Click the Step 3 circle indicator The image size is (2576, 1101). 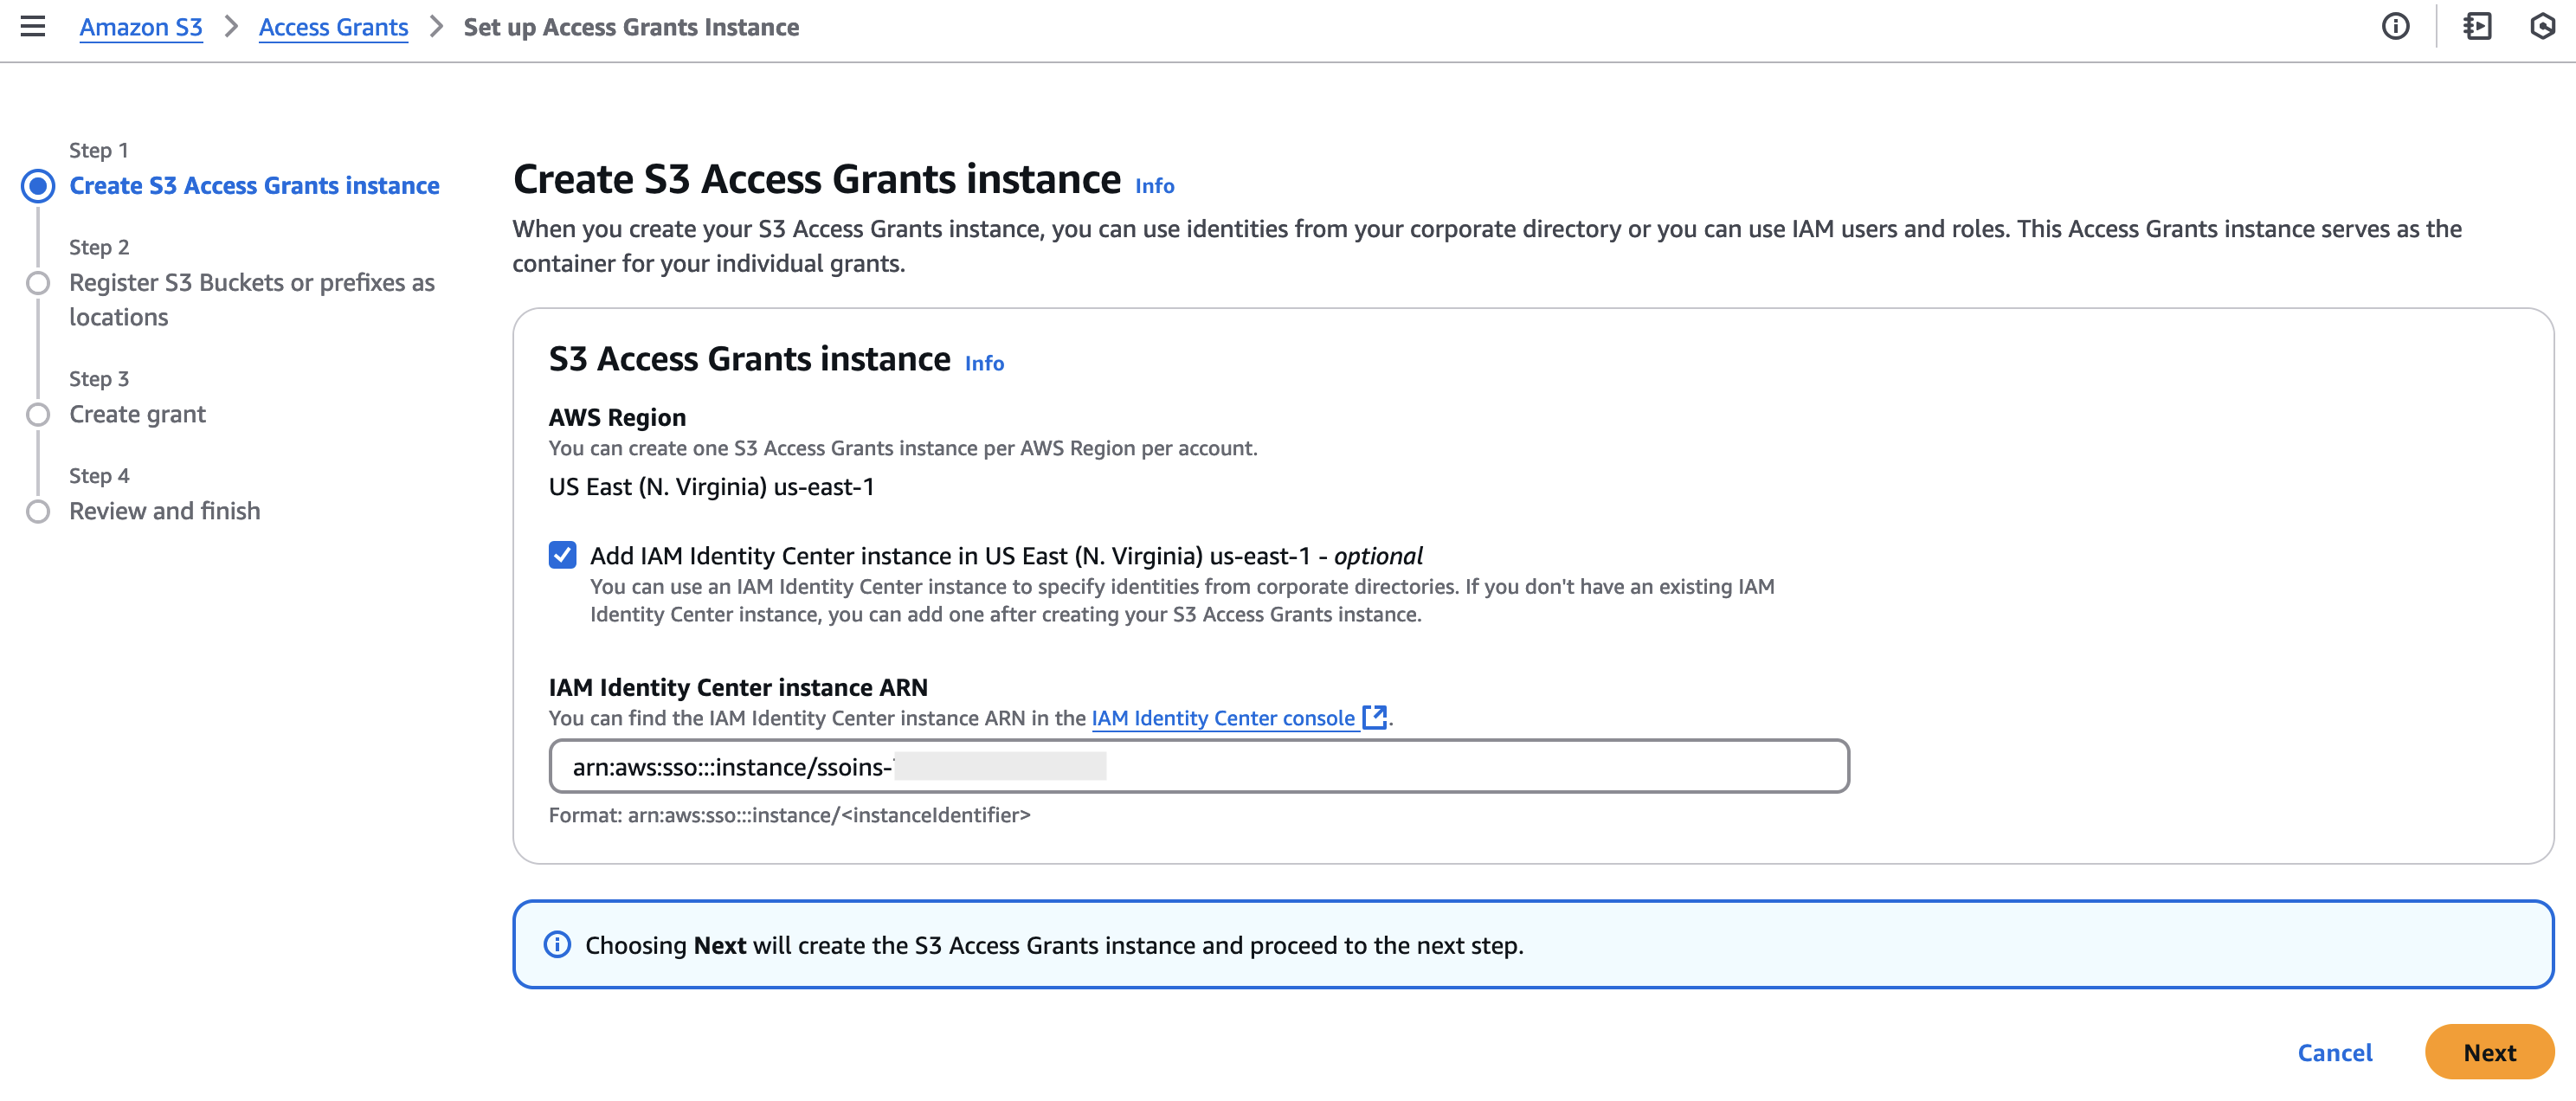pos(38,413)
